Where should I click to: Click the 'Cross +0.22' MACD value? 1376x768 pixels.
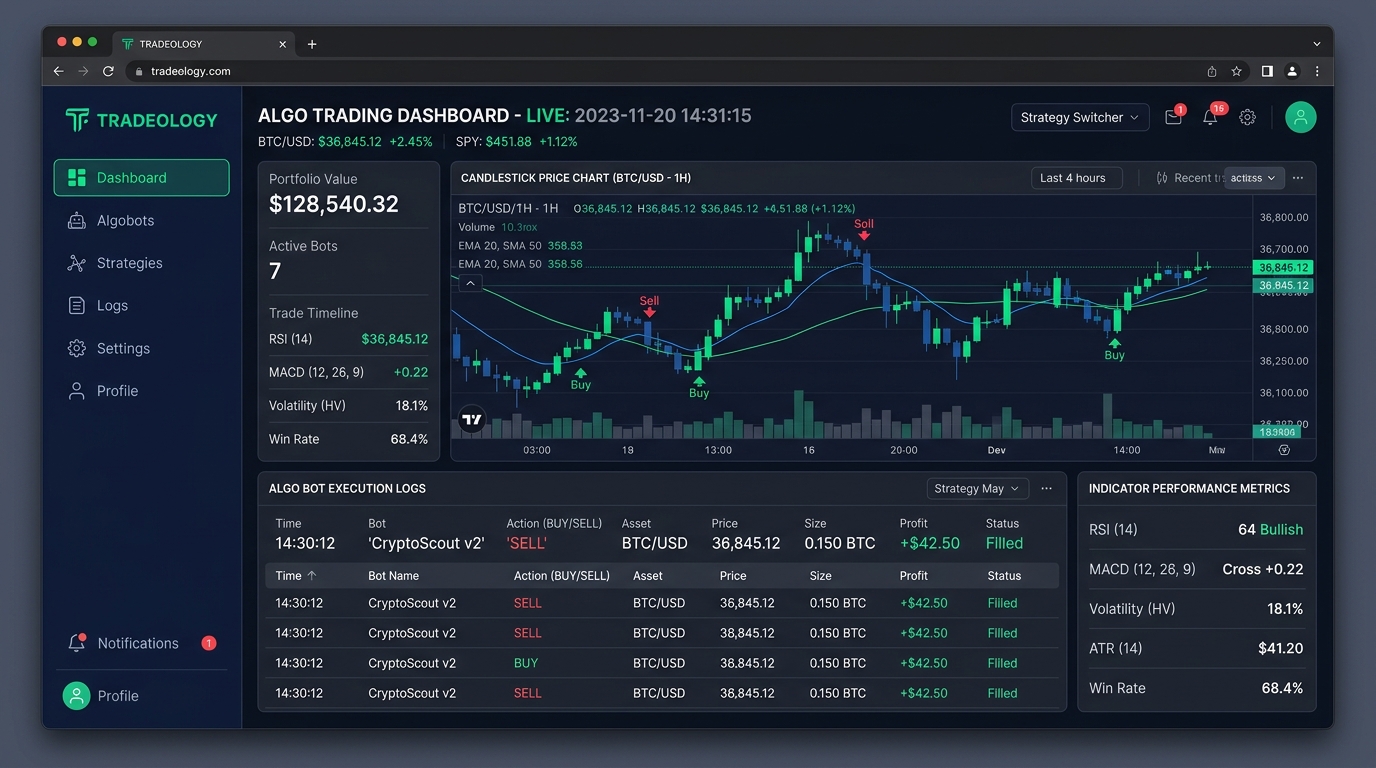click(1263, 569)
